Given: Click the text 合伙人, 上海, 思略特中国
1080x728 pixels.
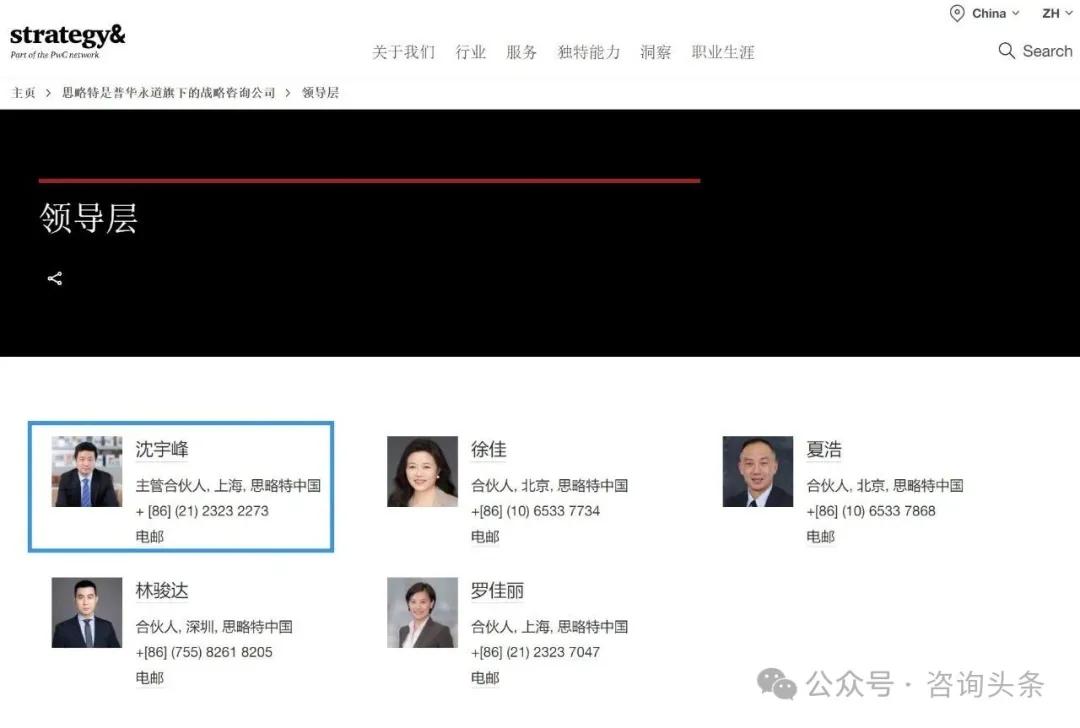Looking at the screenshot, I should coord(550,627).
